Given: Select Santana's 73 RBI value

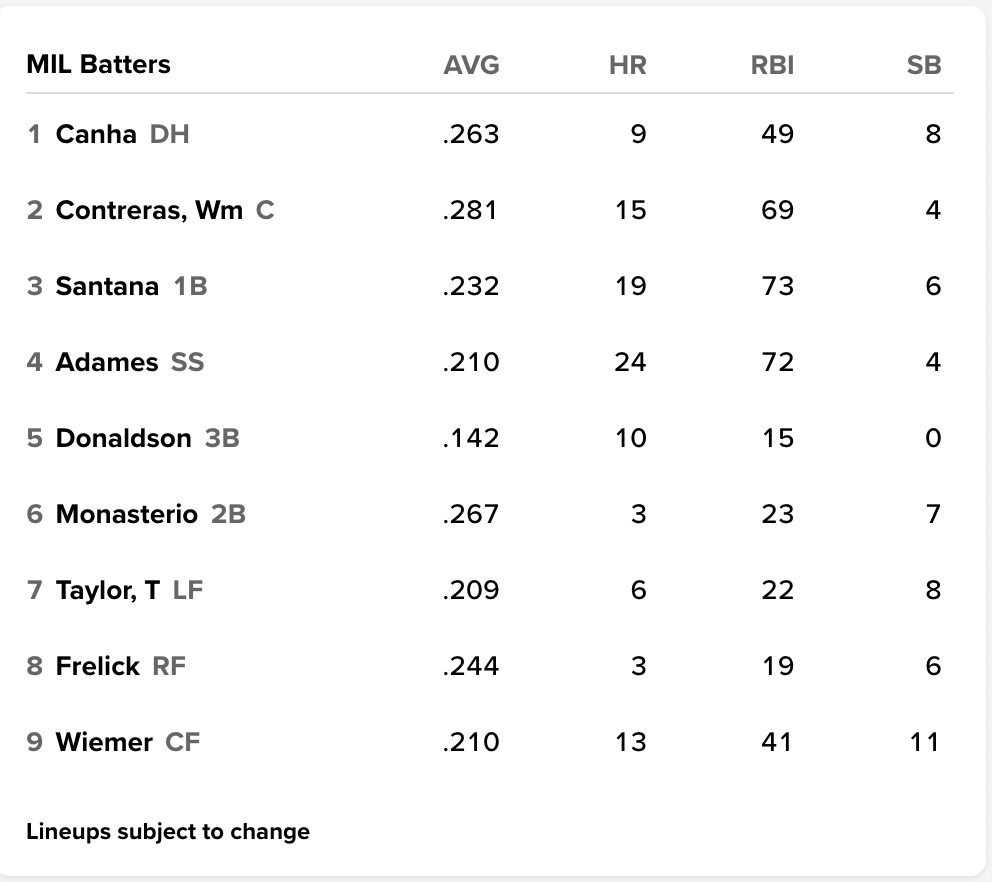Looking at the screenshot, I should point(777,286).
